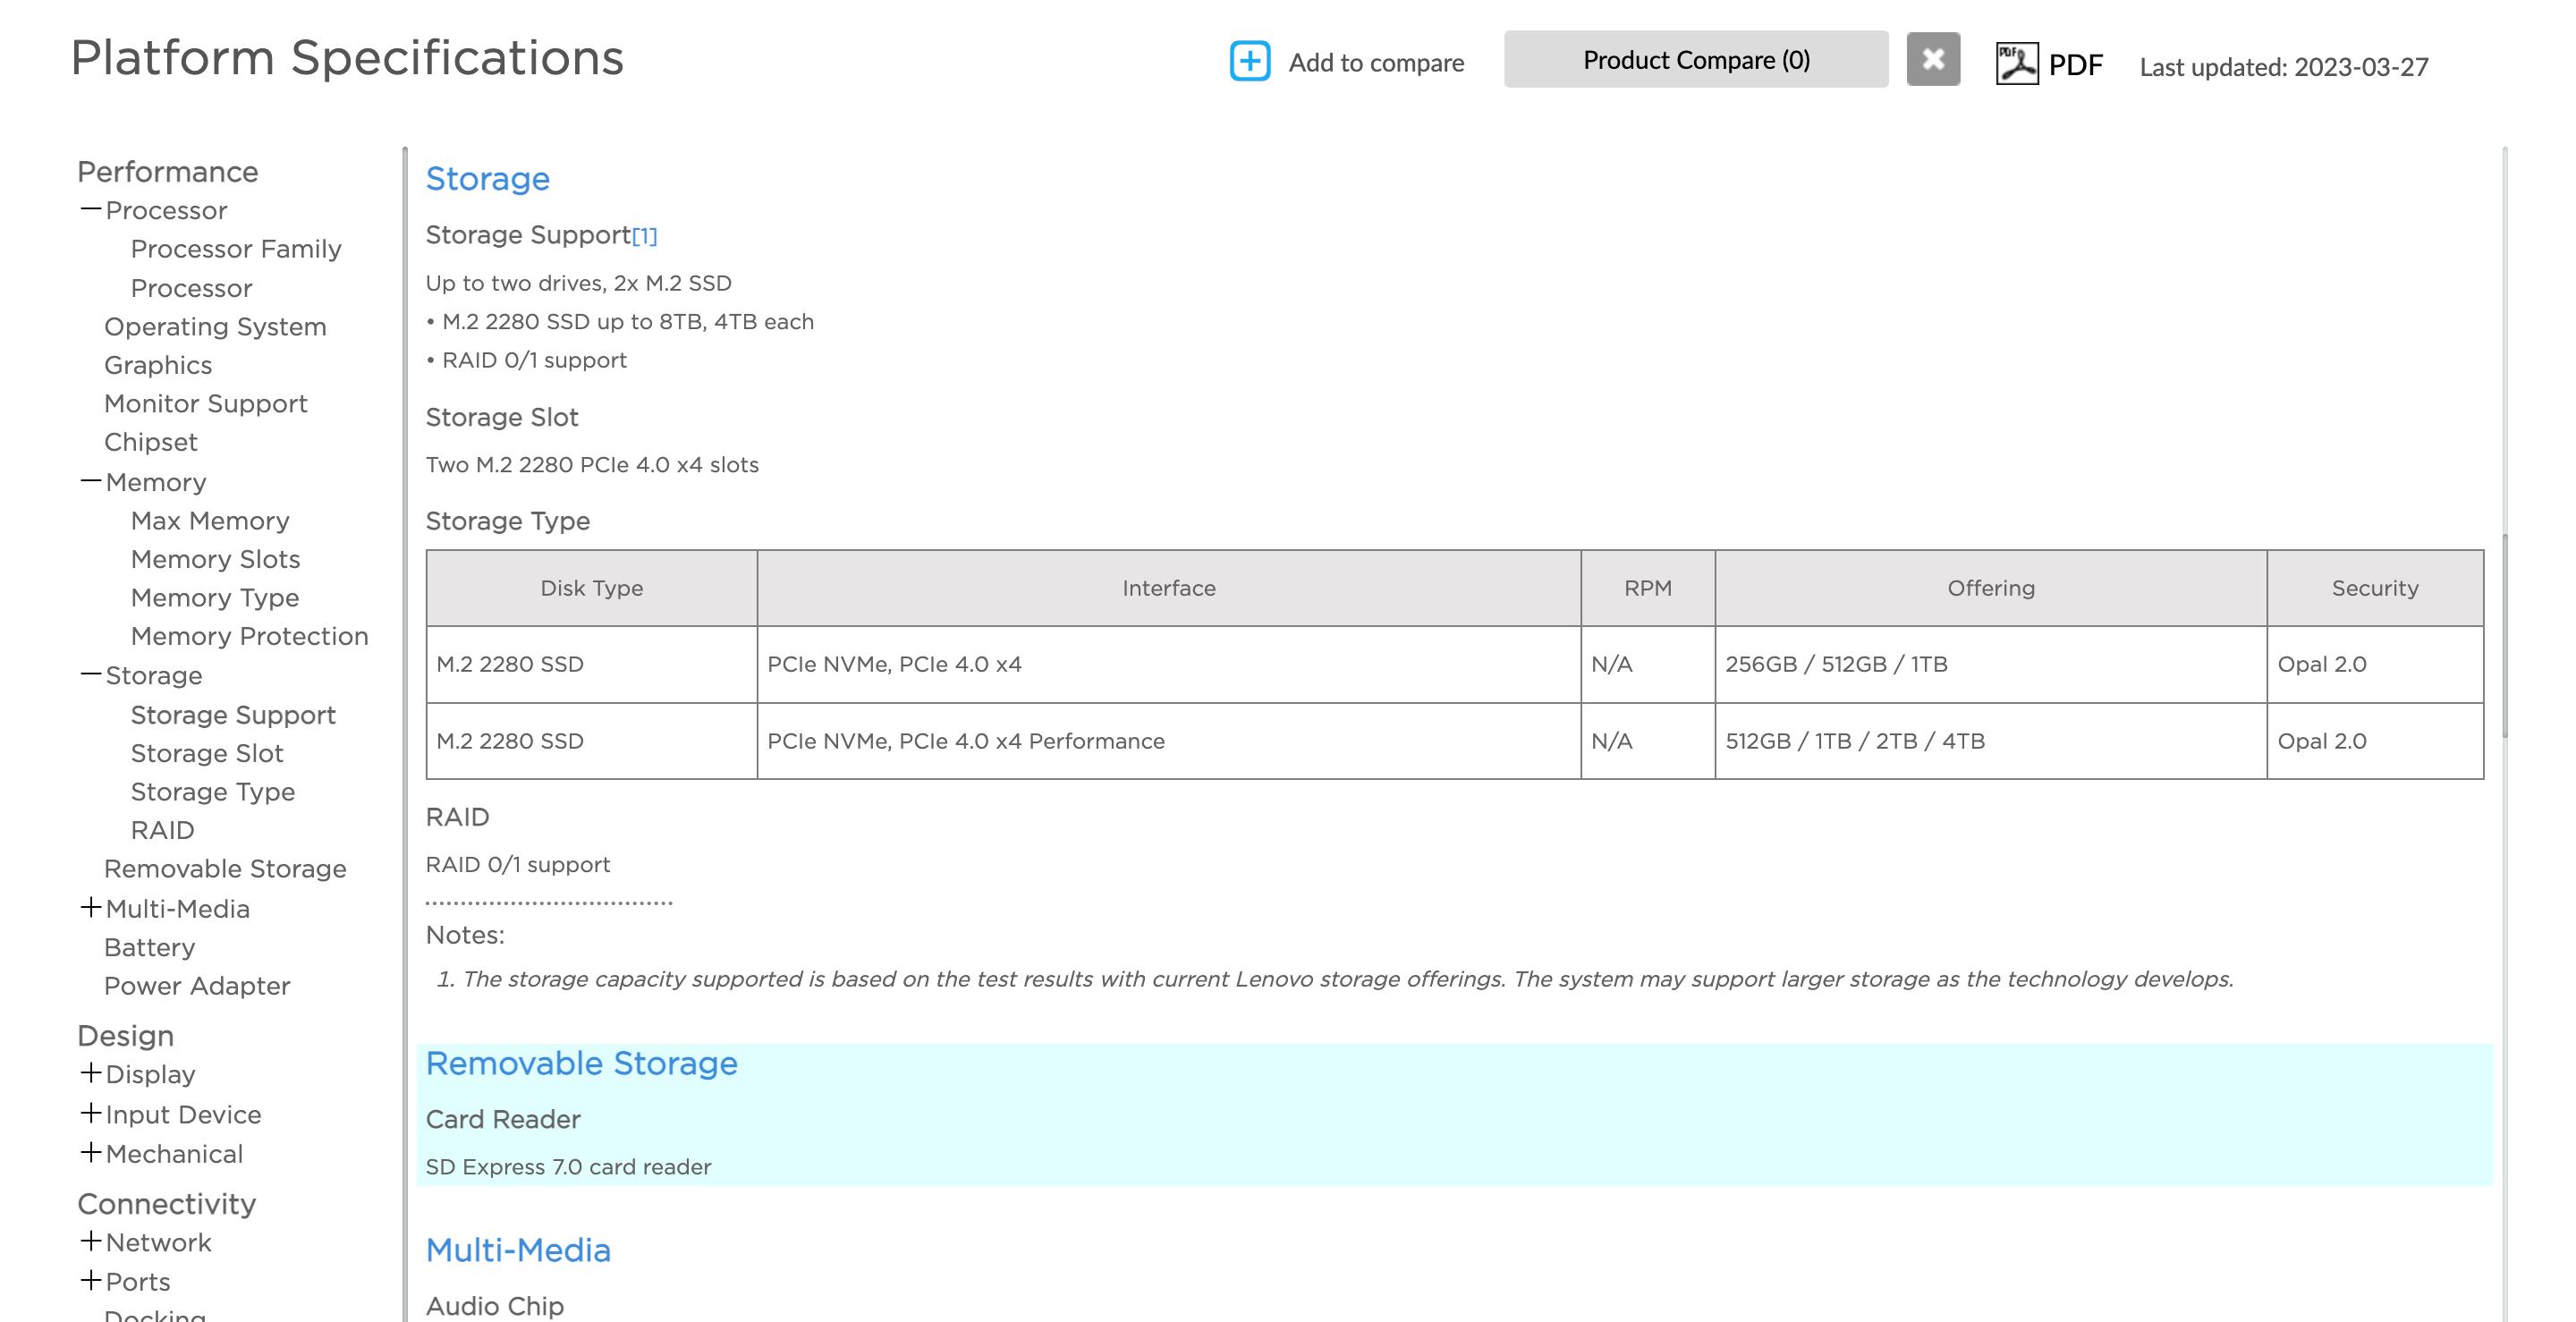
Task: Expand the Multi-Media tree section
Action: pos(91,908)
